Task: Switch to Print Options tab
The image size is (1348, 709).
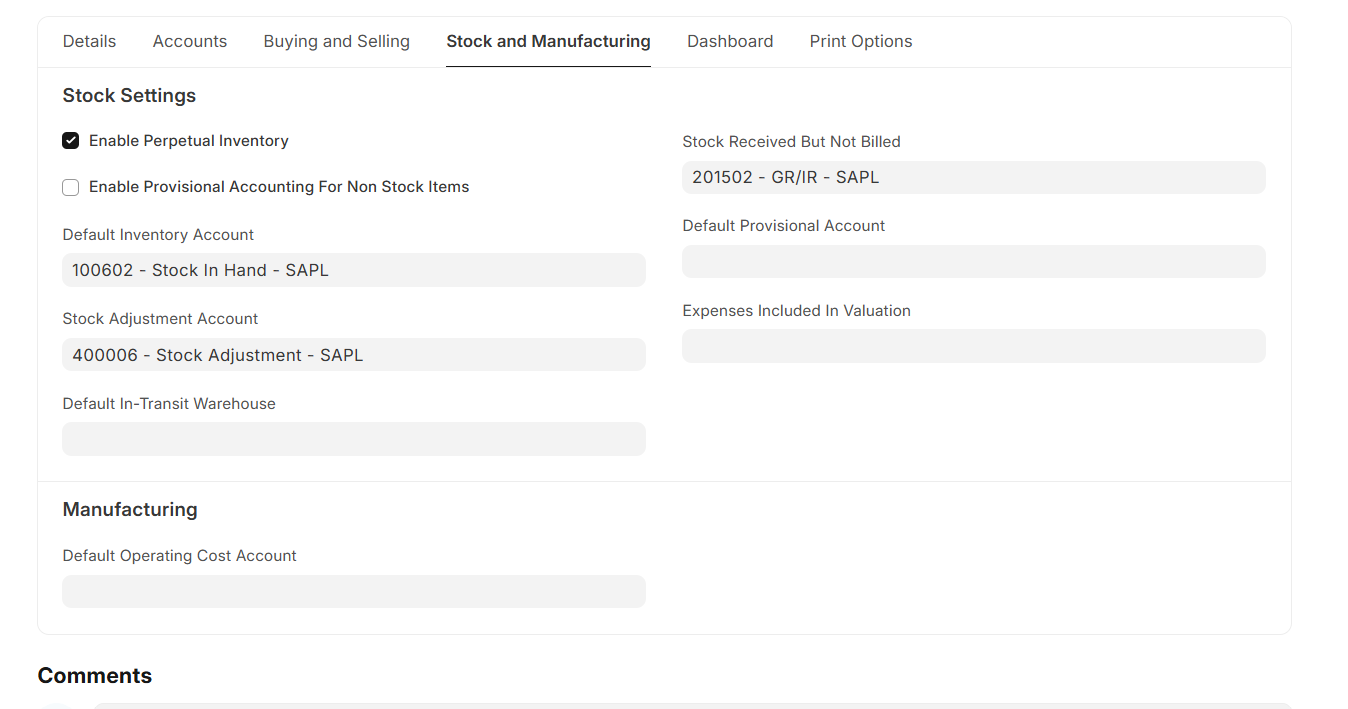Action: click(861, 41)
